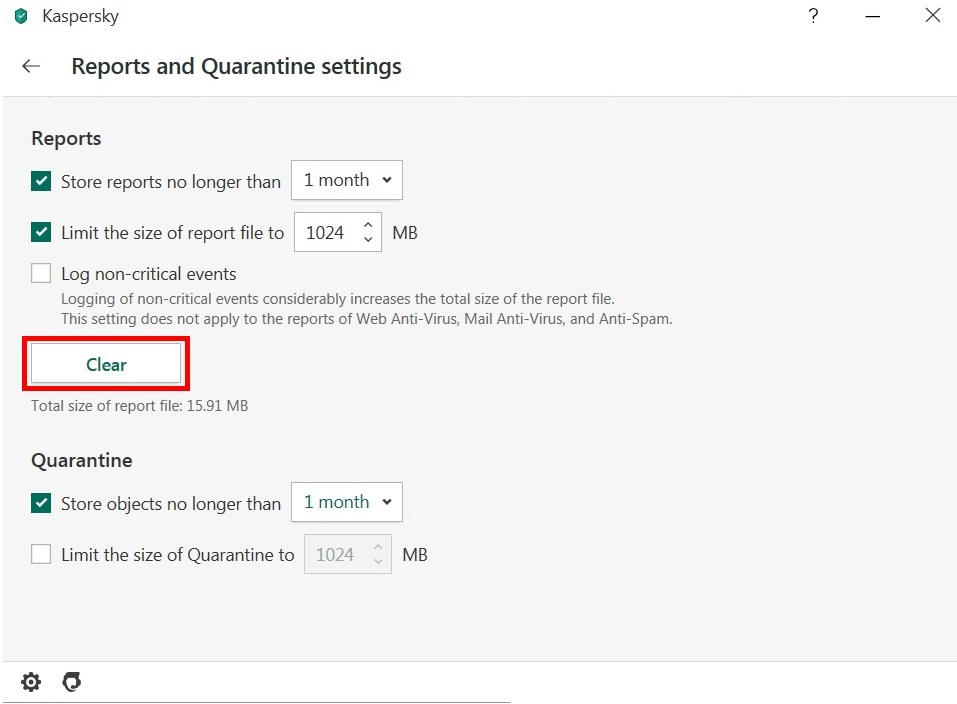Click the Kaspersky shield logo

pos(21,17)
